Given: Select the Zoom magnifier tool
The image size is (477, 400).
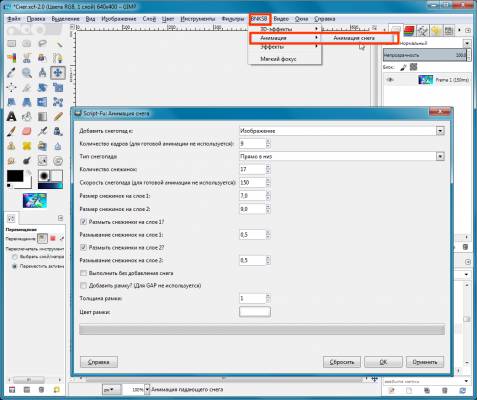Looking at the screenshot, I should point(27,73).
